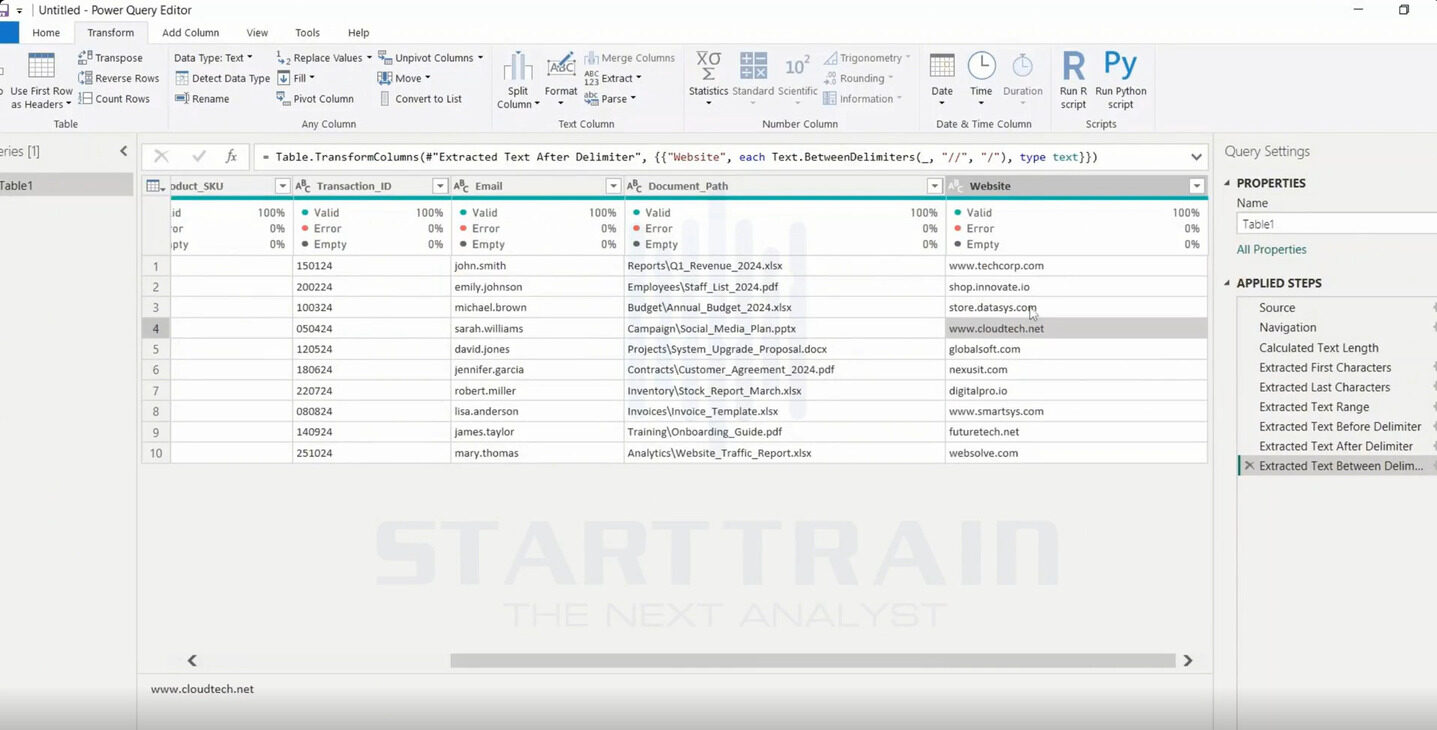This screenshot has width=1437, height=730.
Task: Click the All Properties link
Action: point(1271,250)
